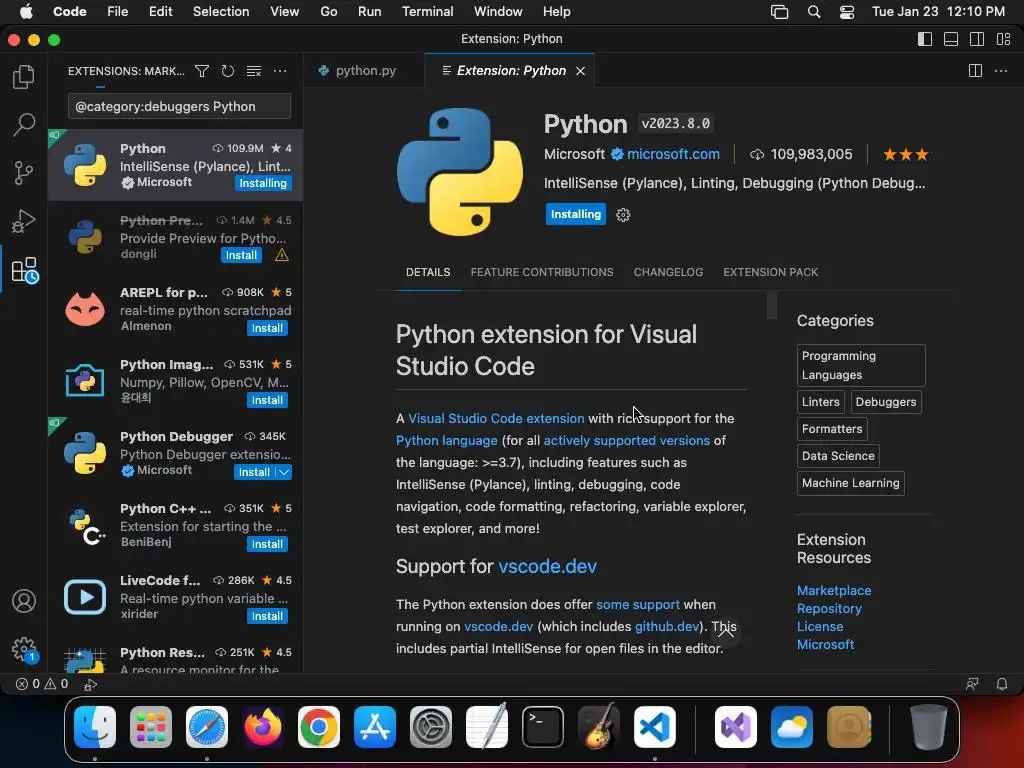Split the editor right
The height and width of the screenshot is (768, 1024).
click(975, 71)
